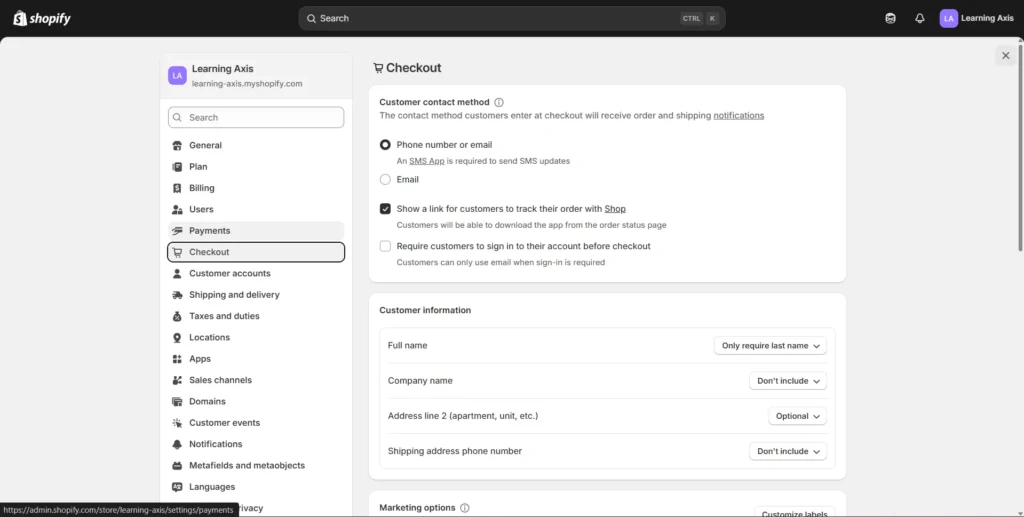Open Sales channels settings
This screenshot has width=1024, height=517.
[256, 380]
